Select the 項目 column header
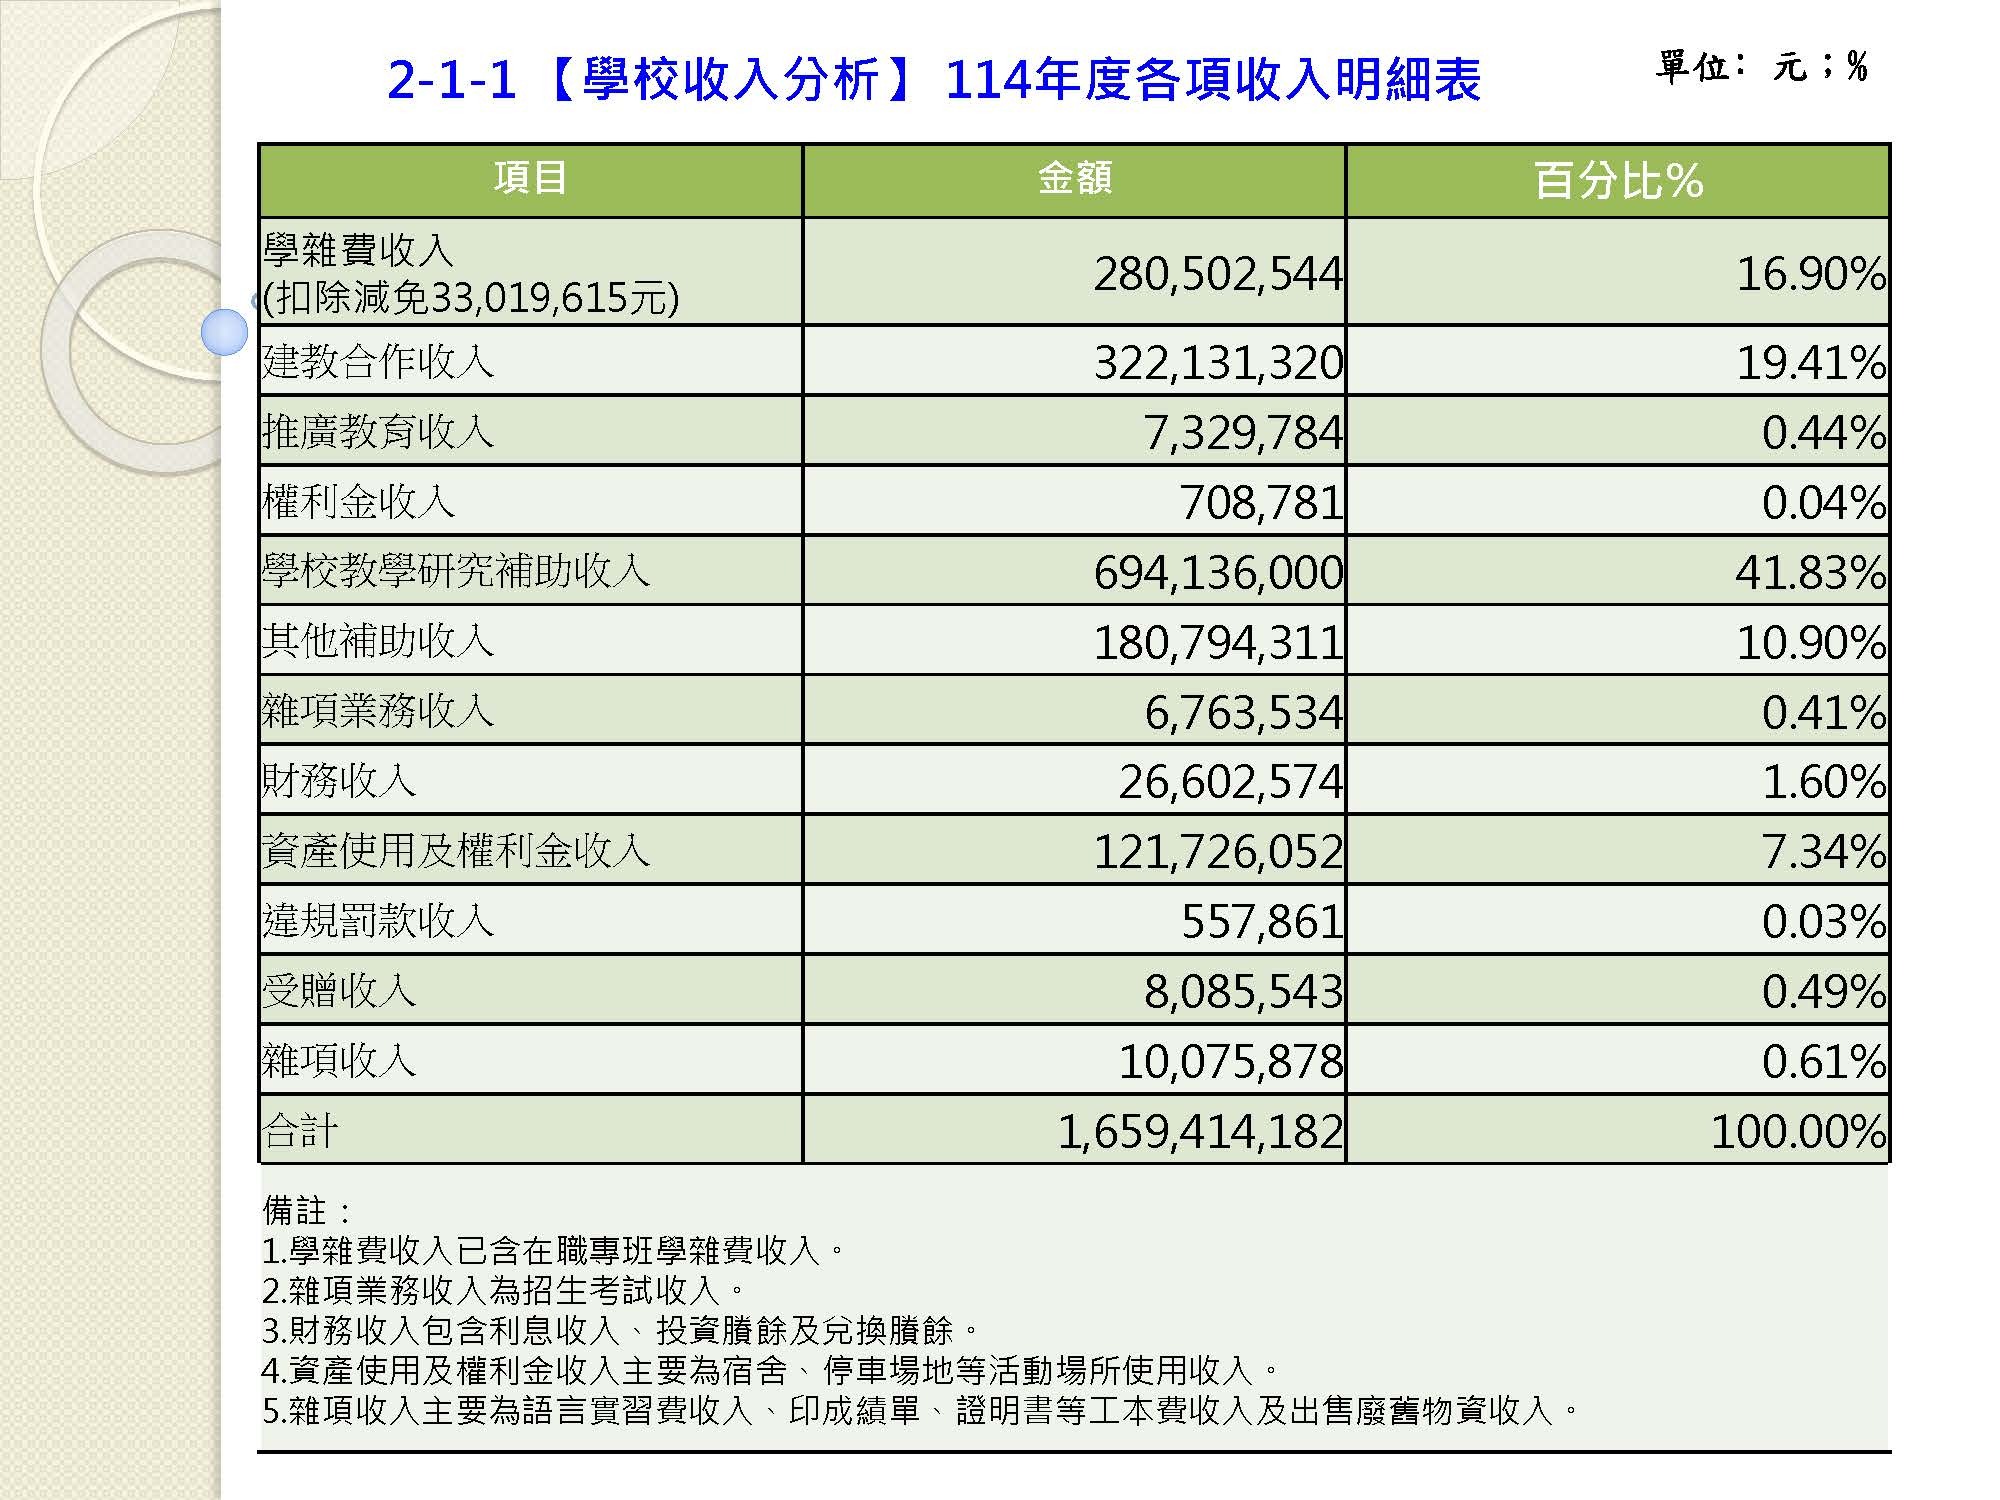 click(x=530, y=181)
